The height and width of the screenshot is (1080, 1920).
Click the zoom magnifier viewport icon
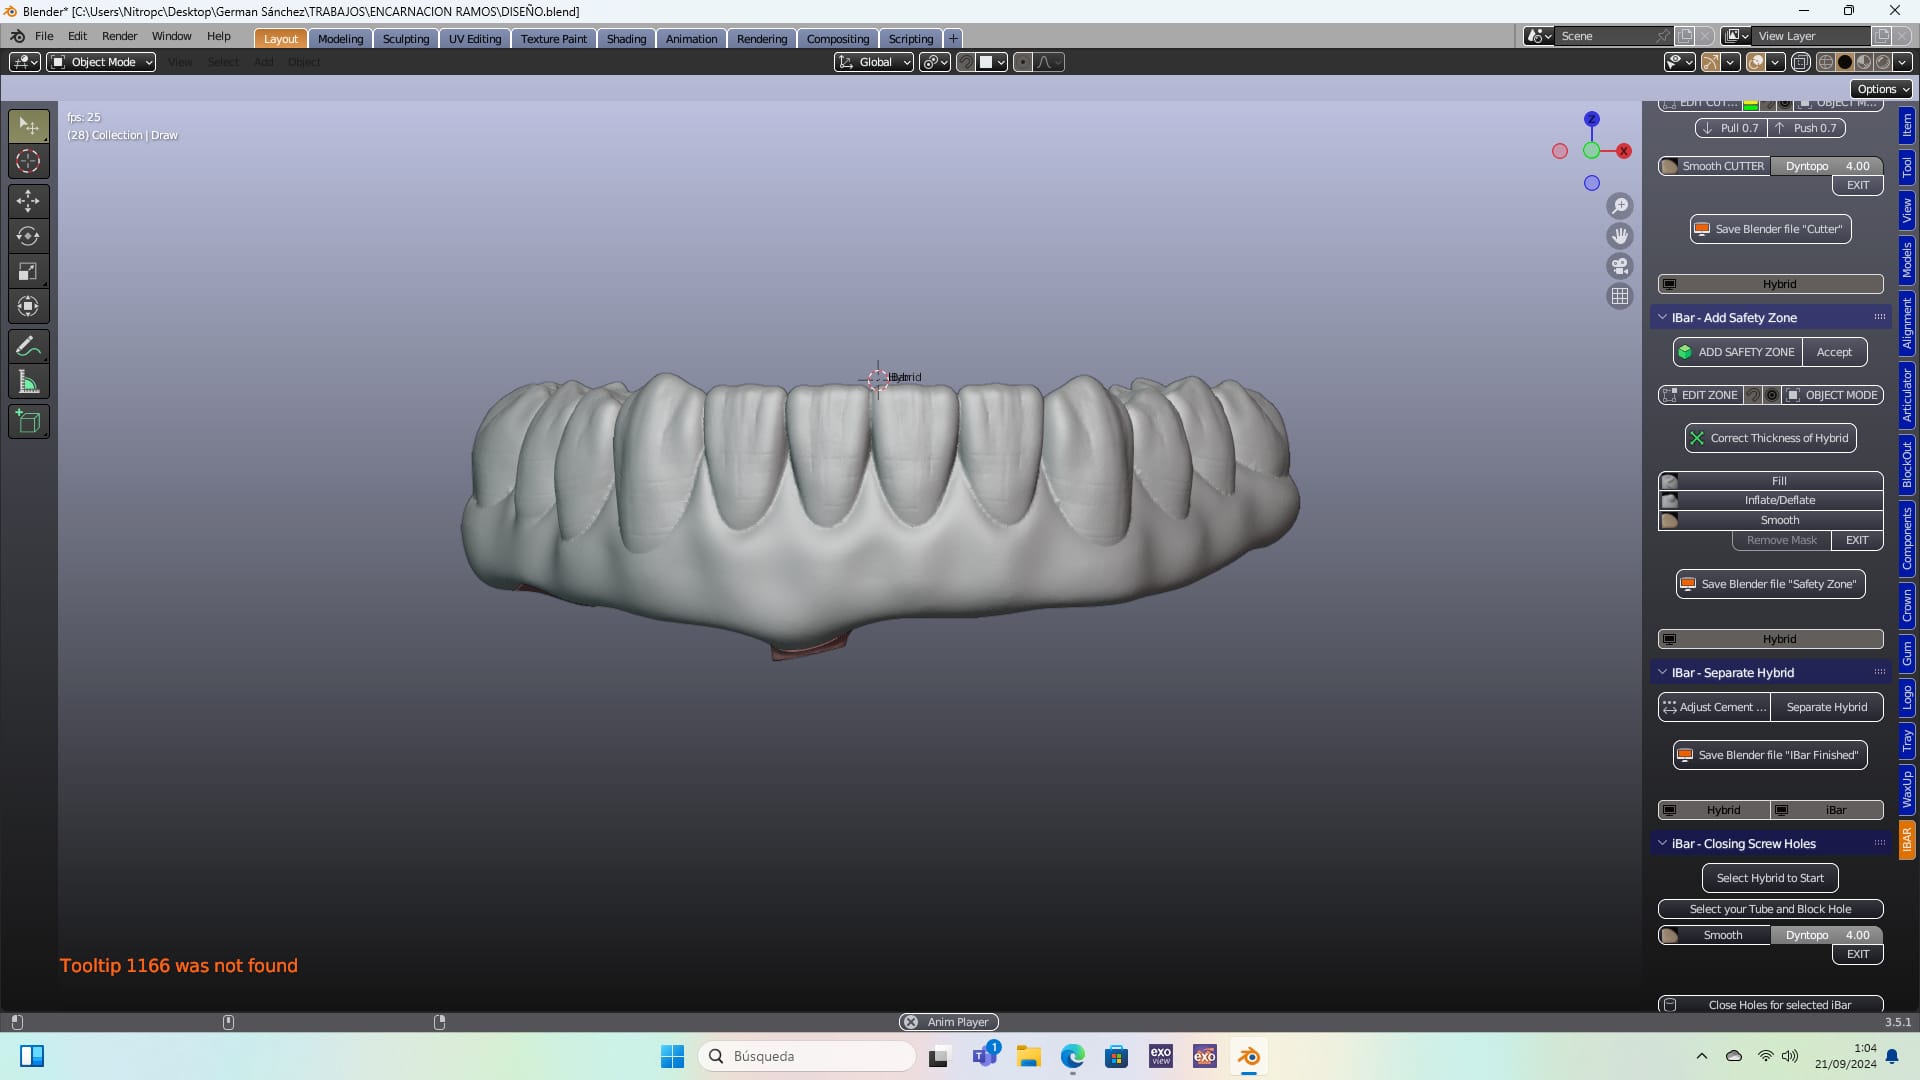click(1620, 206)
